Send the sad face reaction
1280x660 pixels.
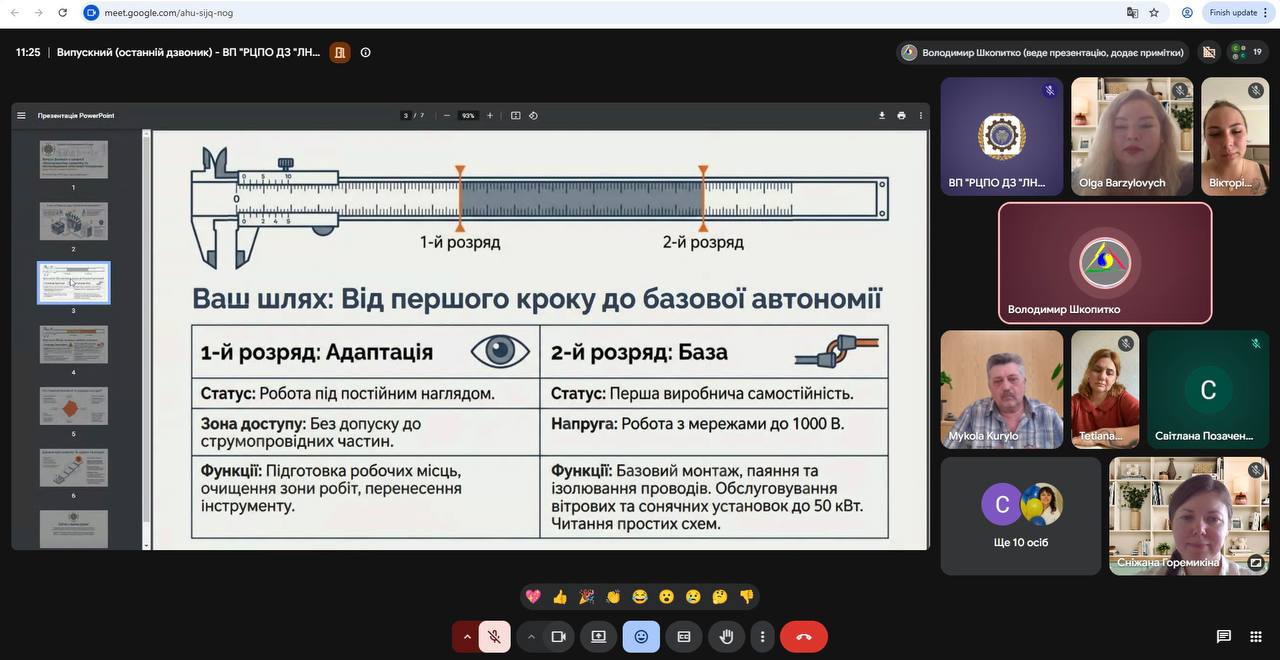693,597
